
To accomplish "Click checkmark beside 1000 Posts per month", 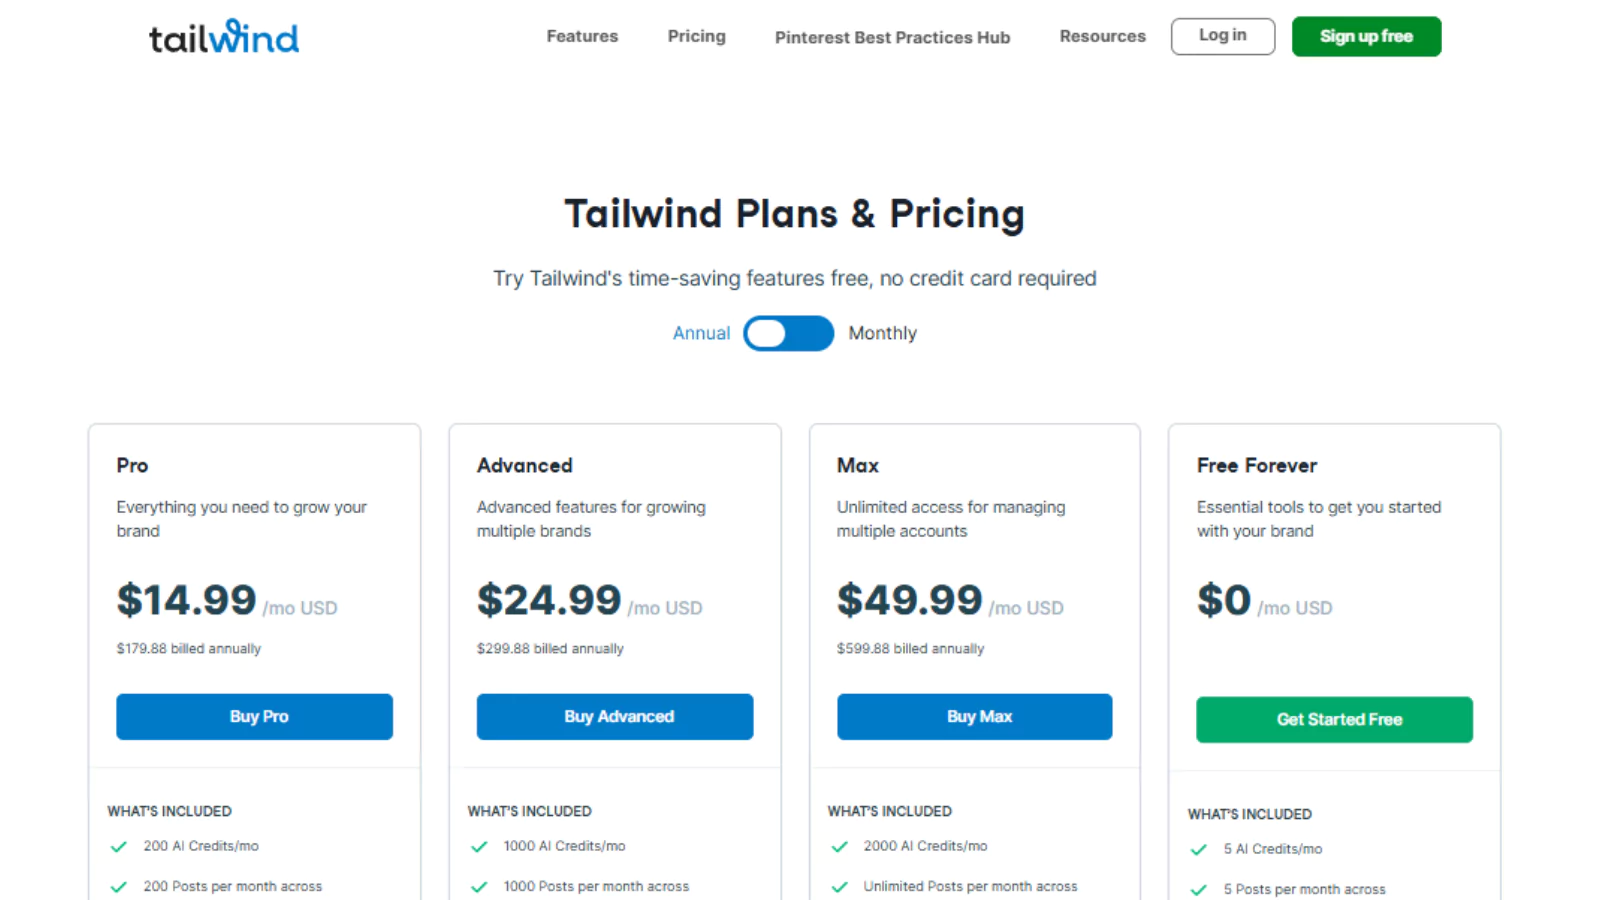I will point(479,887).
